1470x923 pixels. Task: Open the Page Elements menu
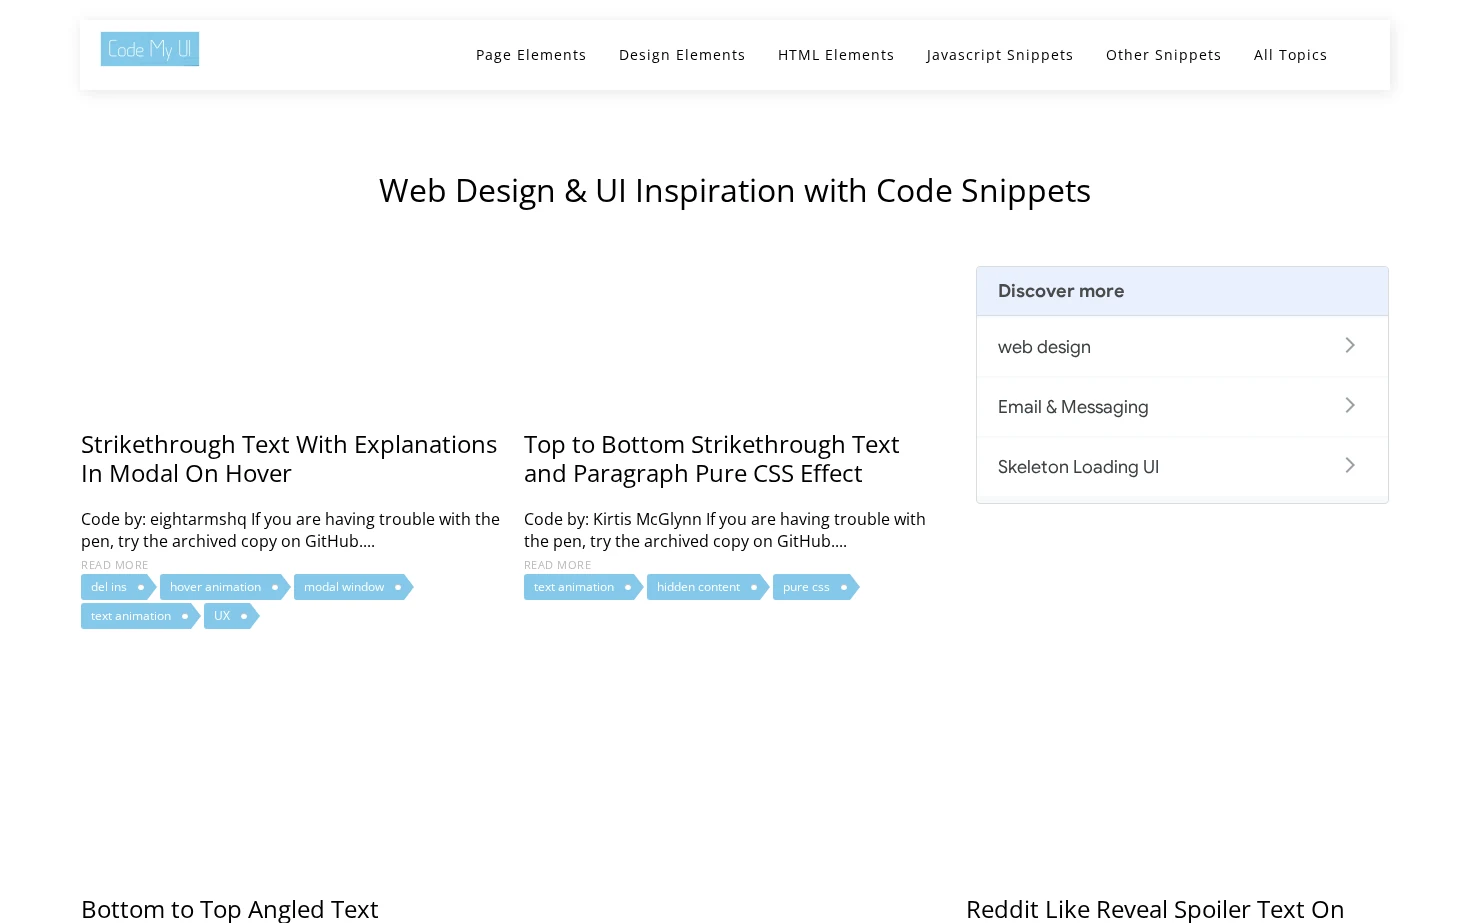coord(531,55)
